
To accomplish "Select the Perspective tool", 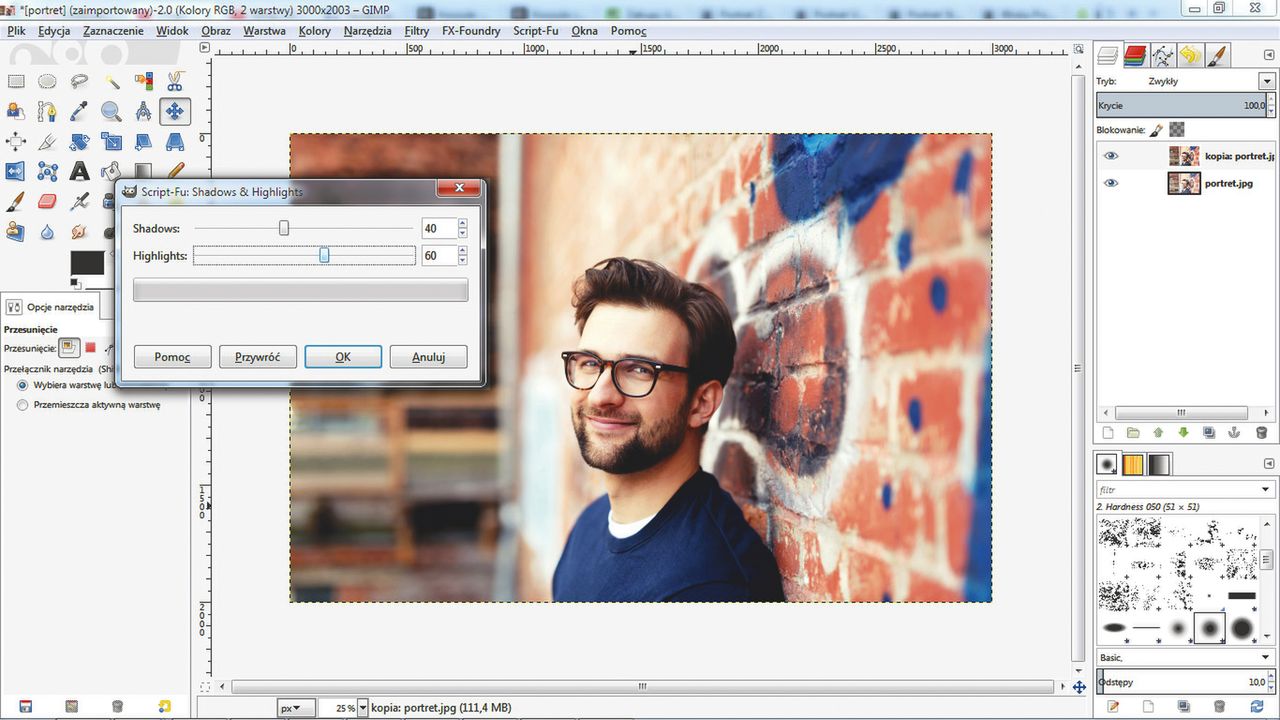I will 175,142.
